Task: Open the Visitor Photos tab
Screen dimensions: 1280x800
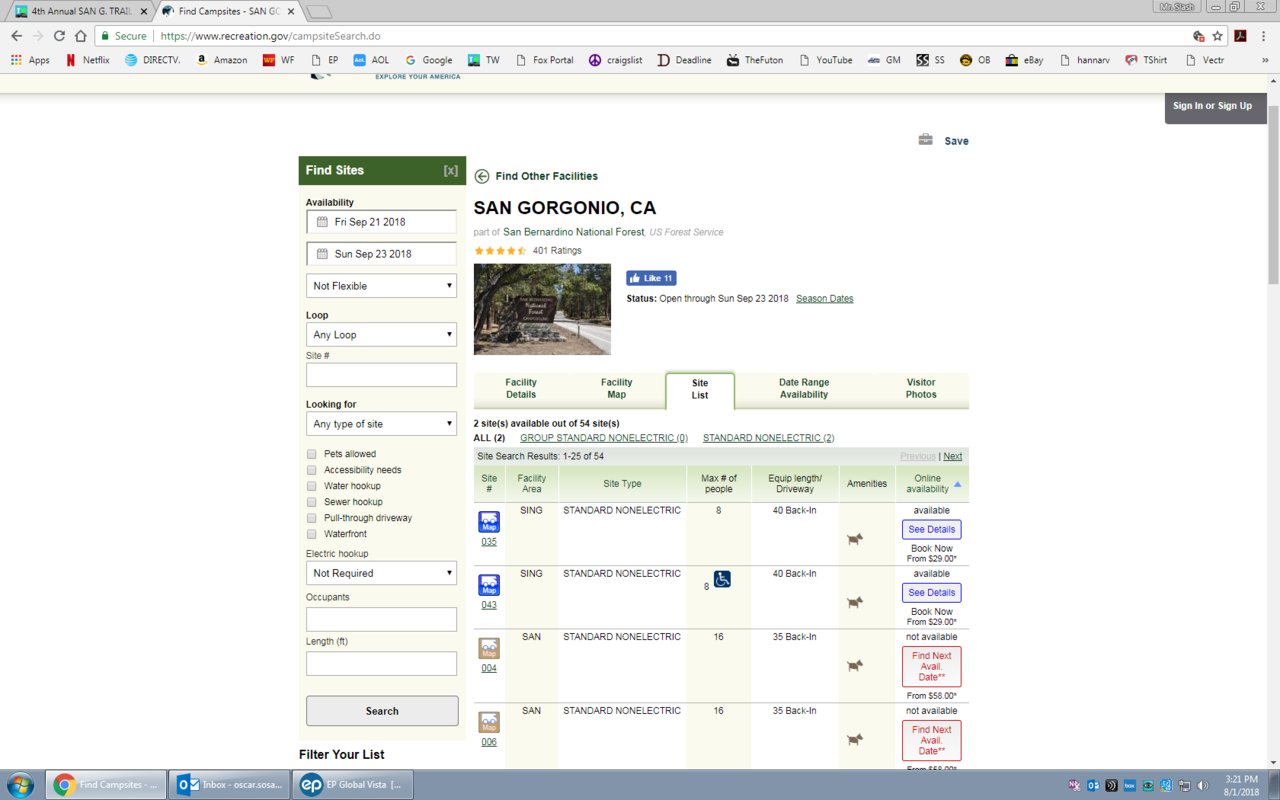Action: coord(921,388)
